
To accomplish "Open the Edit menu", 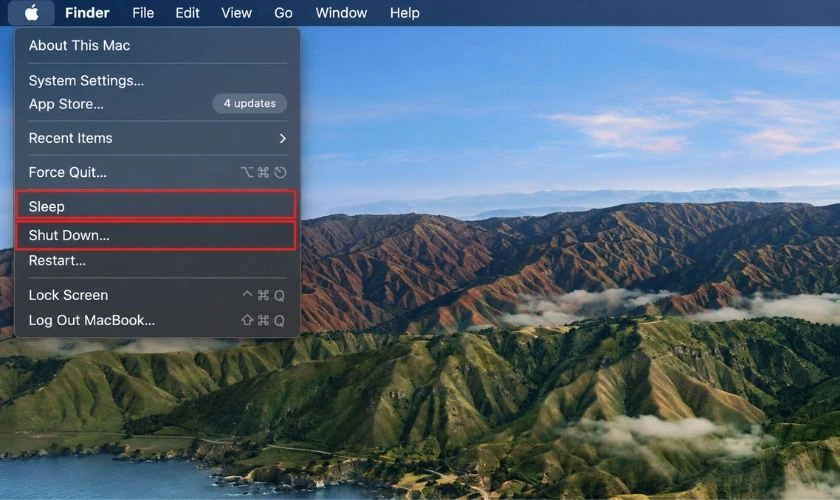I will [188, 13].
